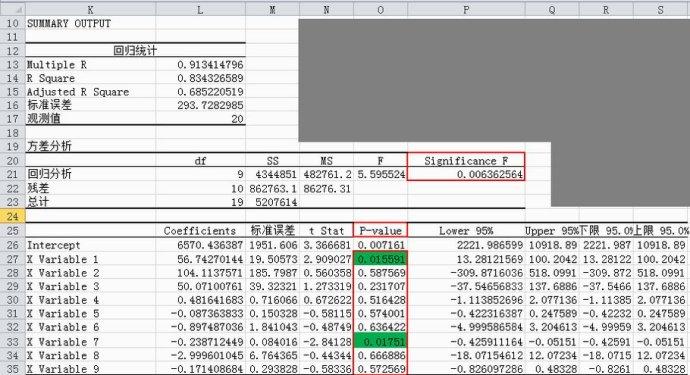The height and width of the screenshot is (375, 690).
Task: Click the 总计 row label
Action: 91,202
